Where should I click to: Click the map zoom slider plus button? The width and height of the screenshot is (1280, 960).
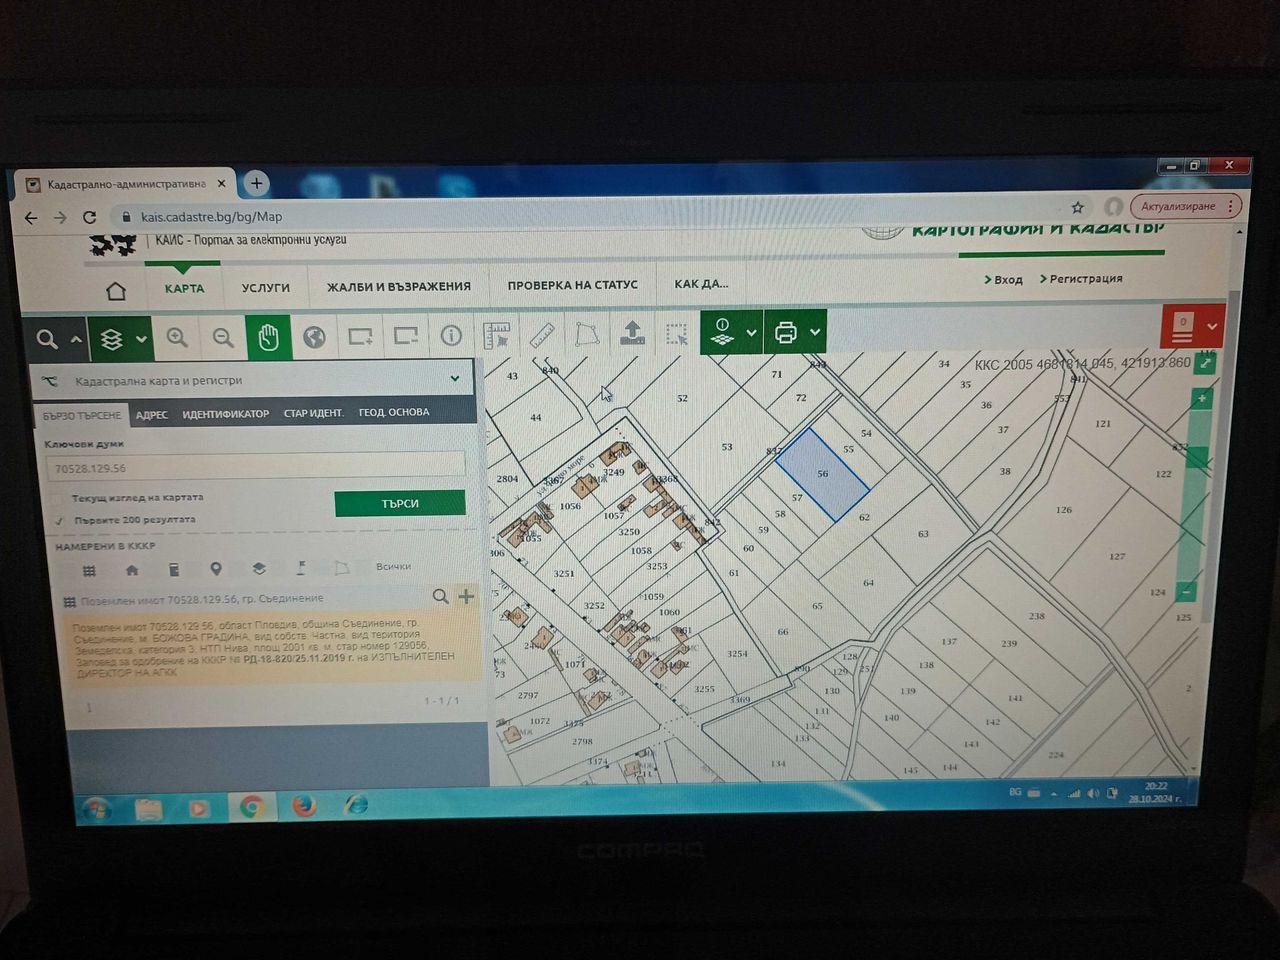[1202, 398]
